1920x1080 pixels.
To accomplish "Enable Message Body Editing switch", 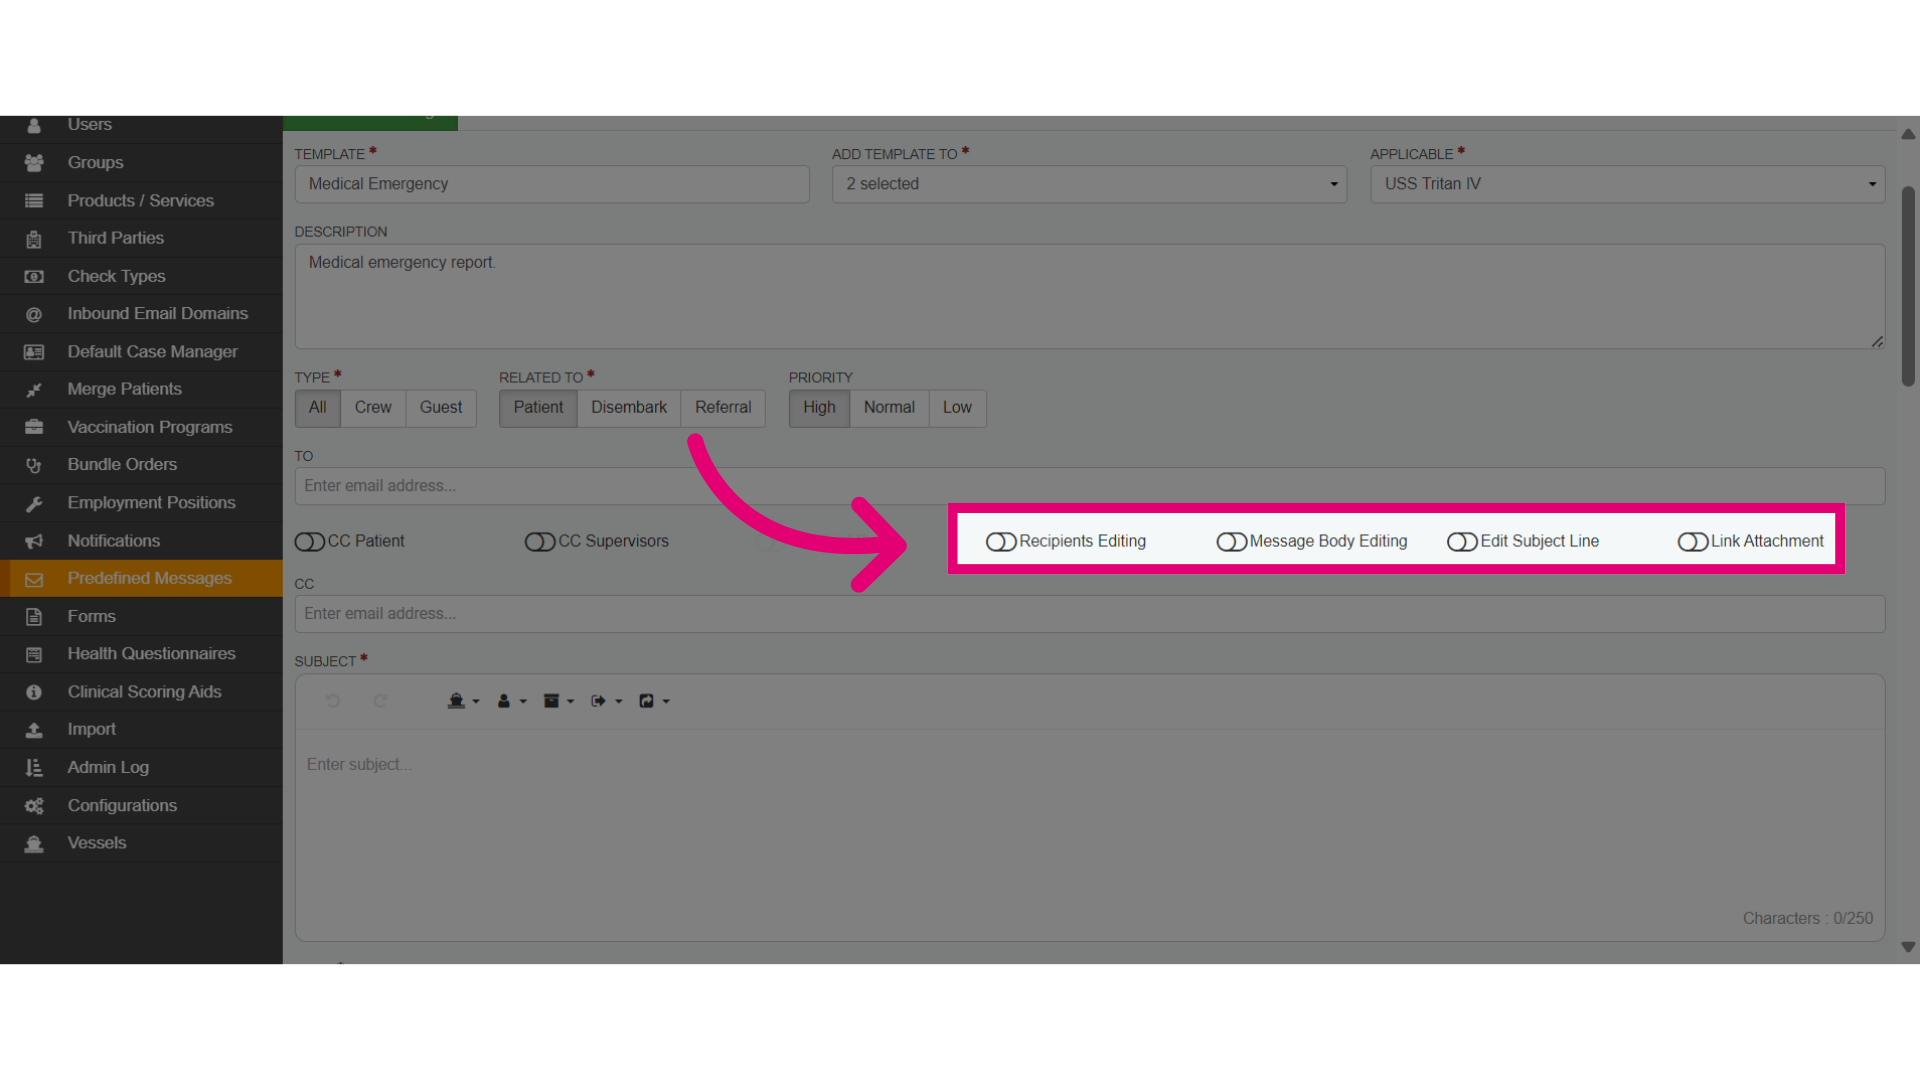I will pyautogui.click(x=1231, y=542).
